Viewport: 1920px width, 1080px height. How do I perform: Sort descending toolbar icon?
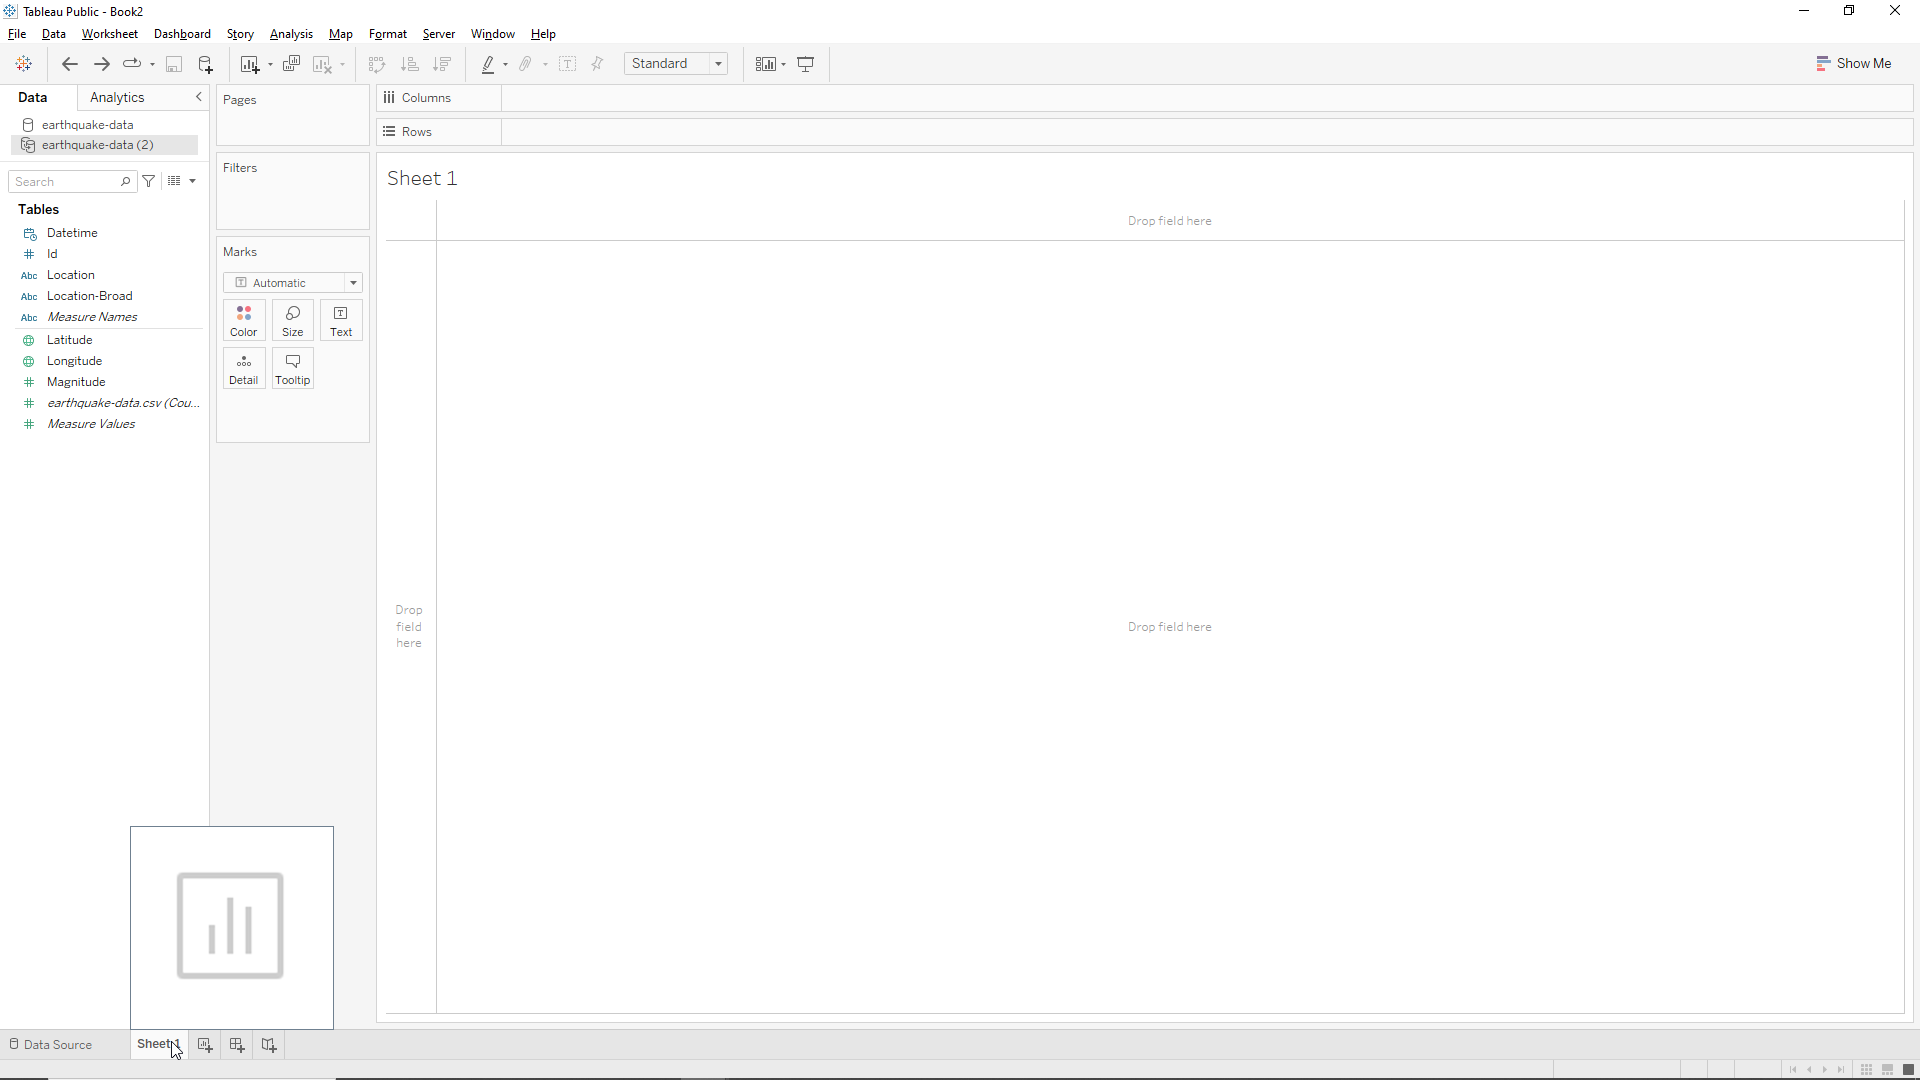click(442, 64)
